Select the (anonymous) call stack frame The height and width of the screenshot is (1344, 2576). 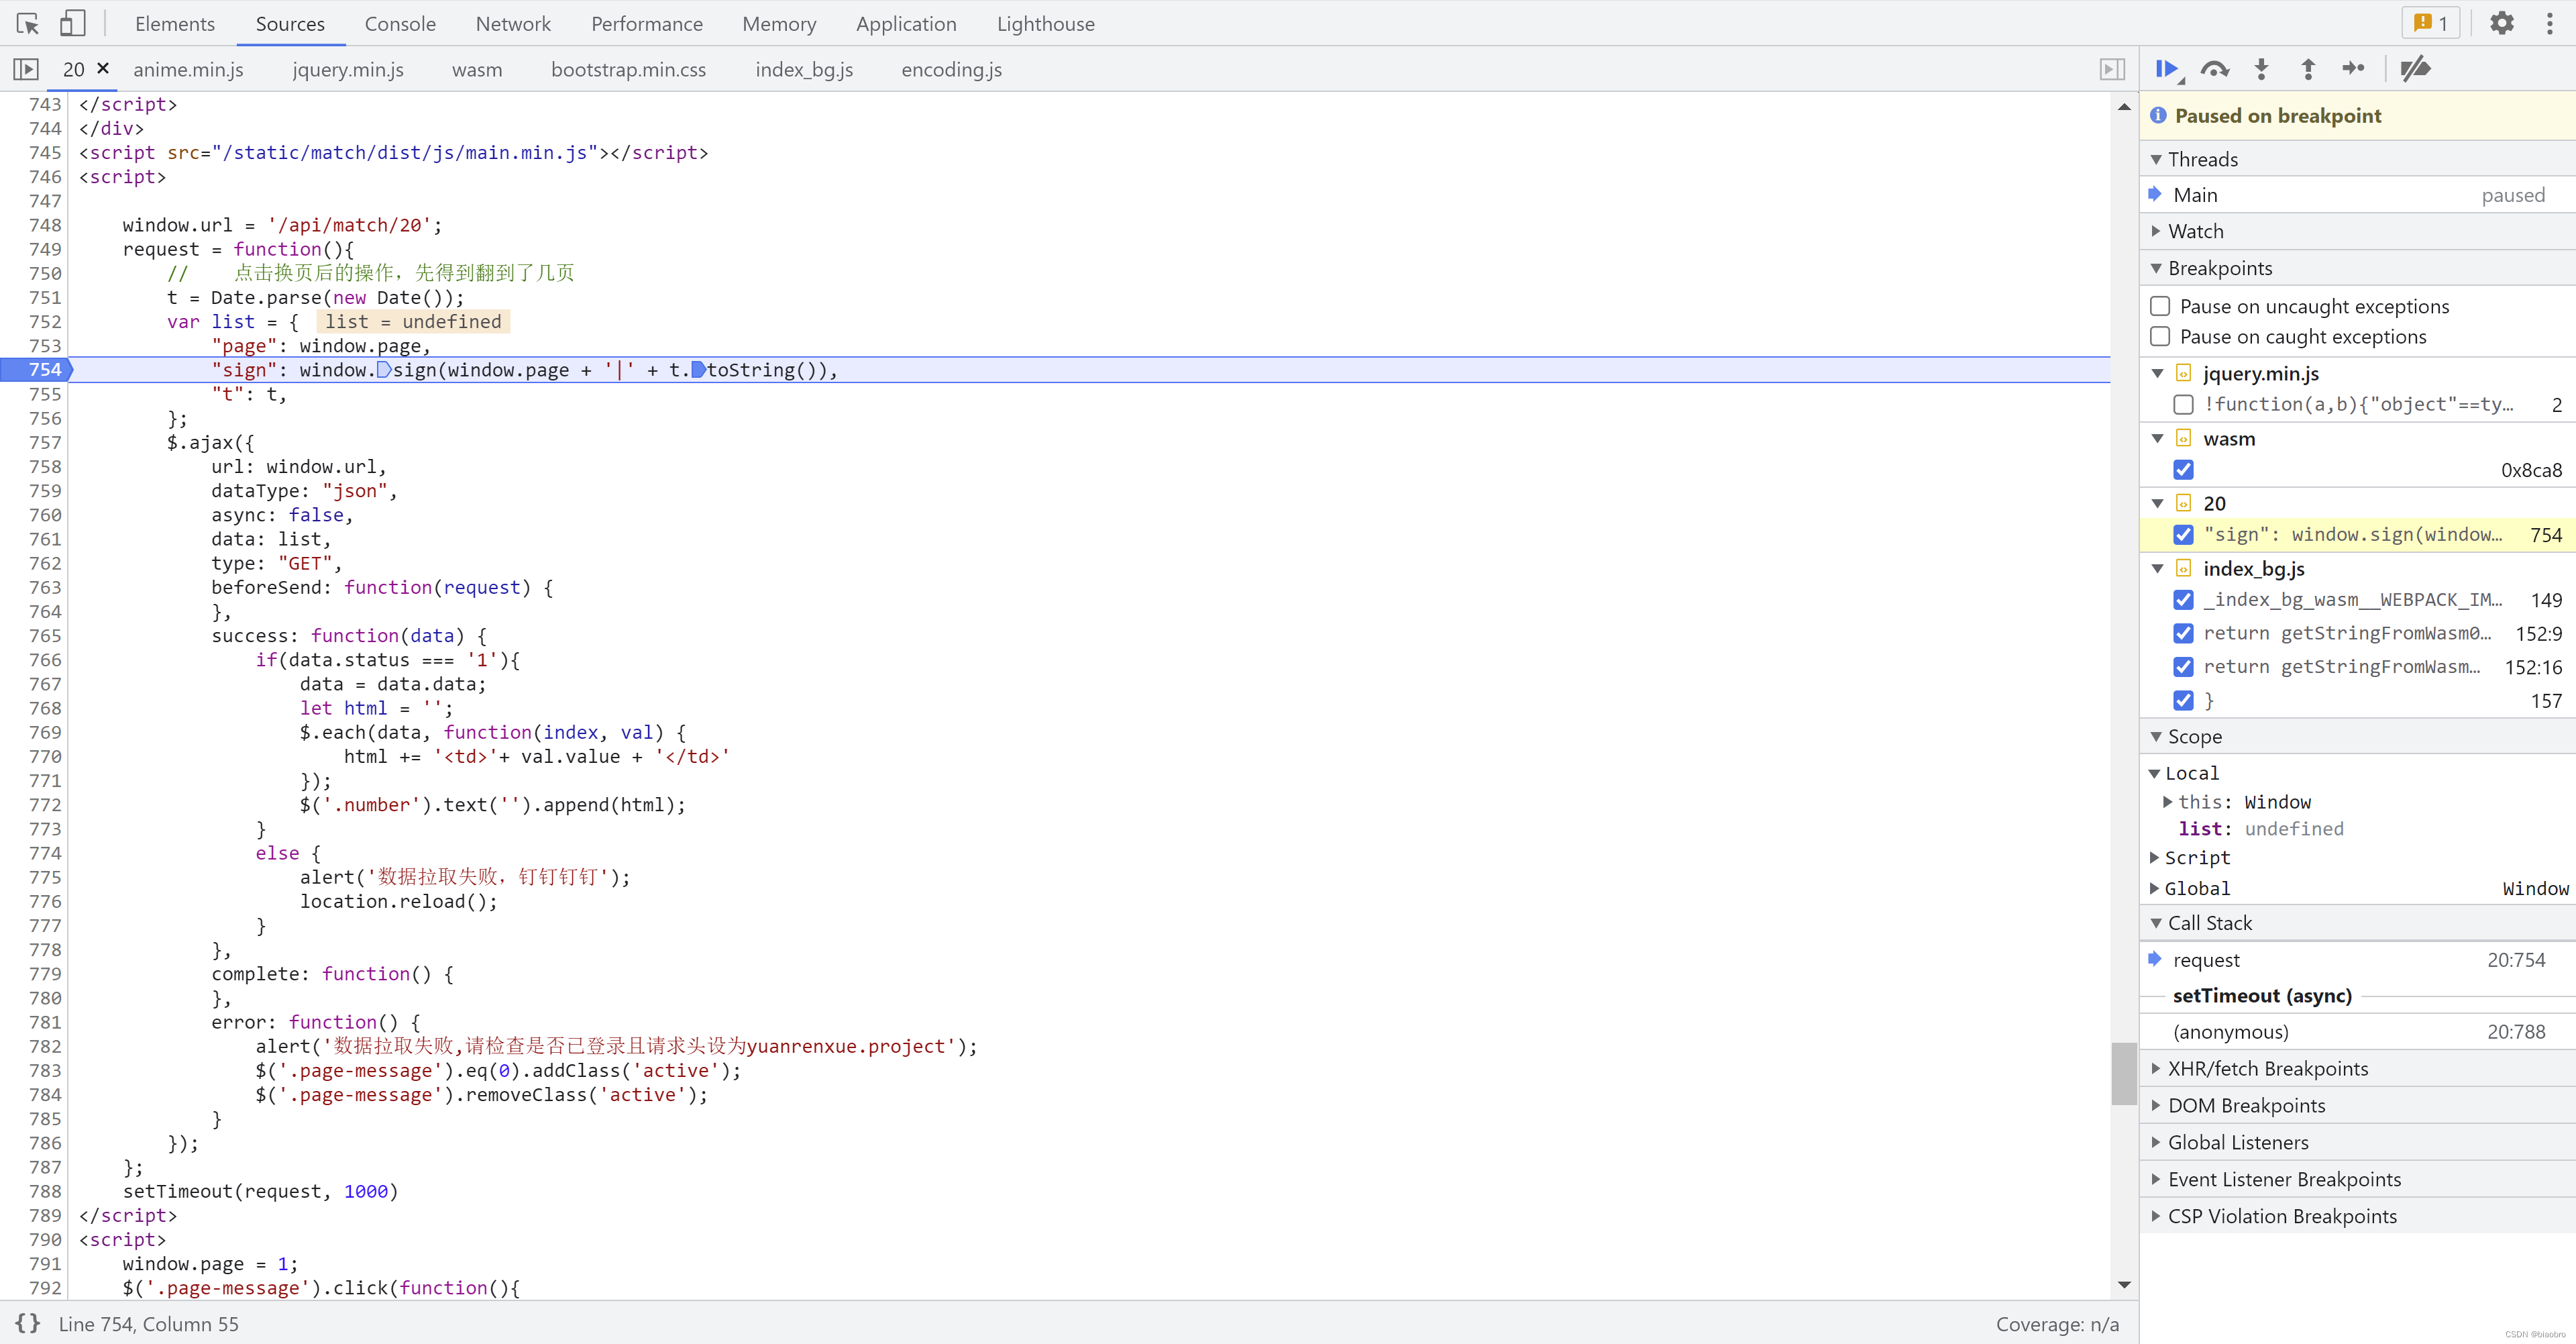click(2357, 1032)
